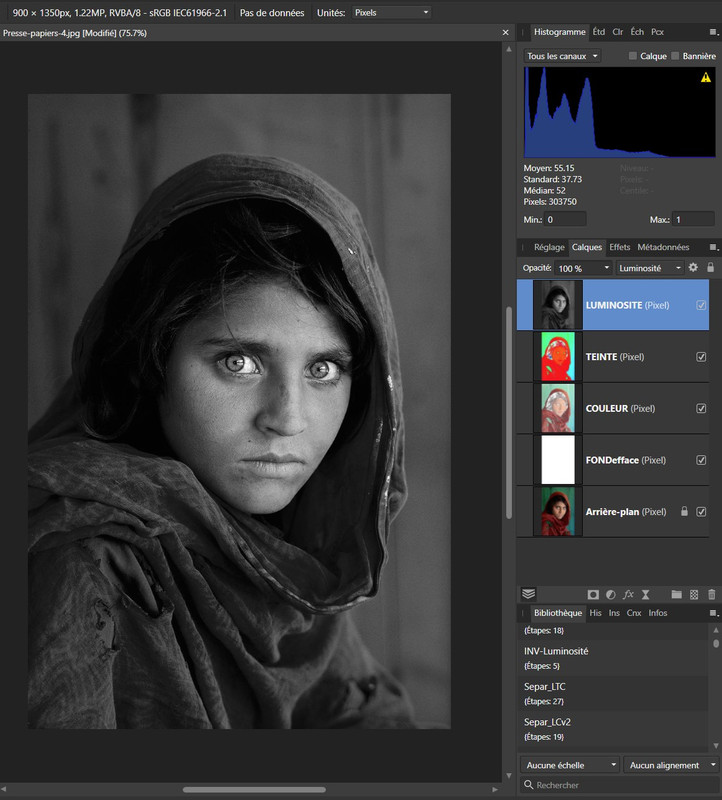Select the Arrière-plan layer thumbnail

click(x=558, y=511)
